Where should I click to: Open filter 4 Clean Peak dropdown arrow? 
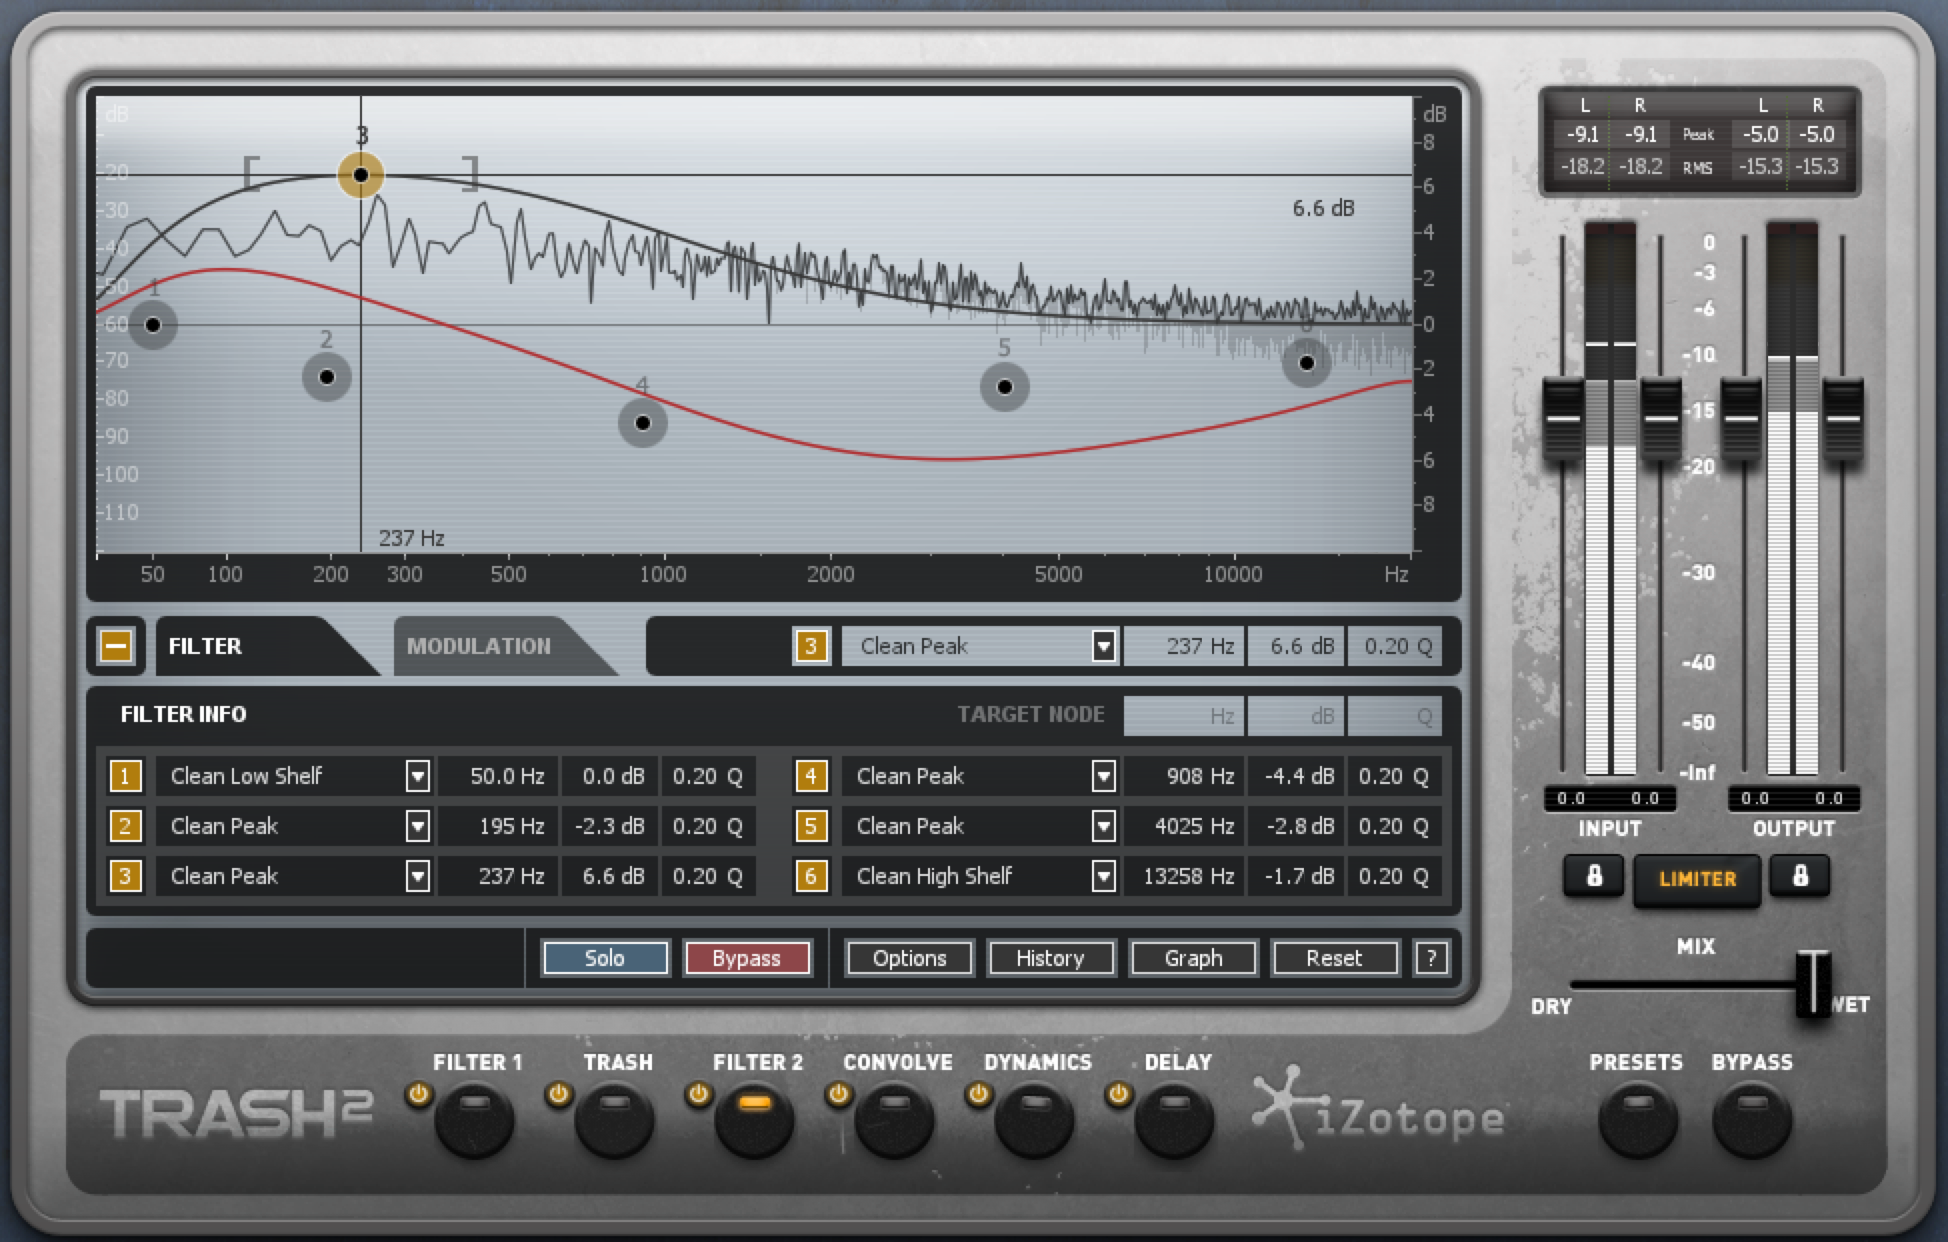(1103, 776)
